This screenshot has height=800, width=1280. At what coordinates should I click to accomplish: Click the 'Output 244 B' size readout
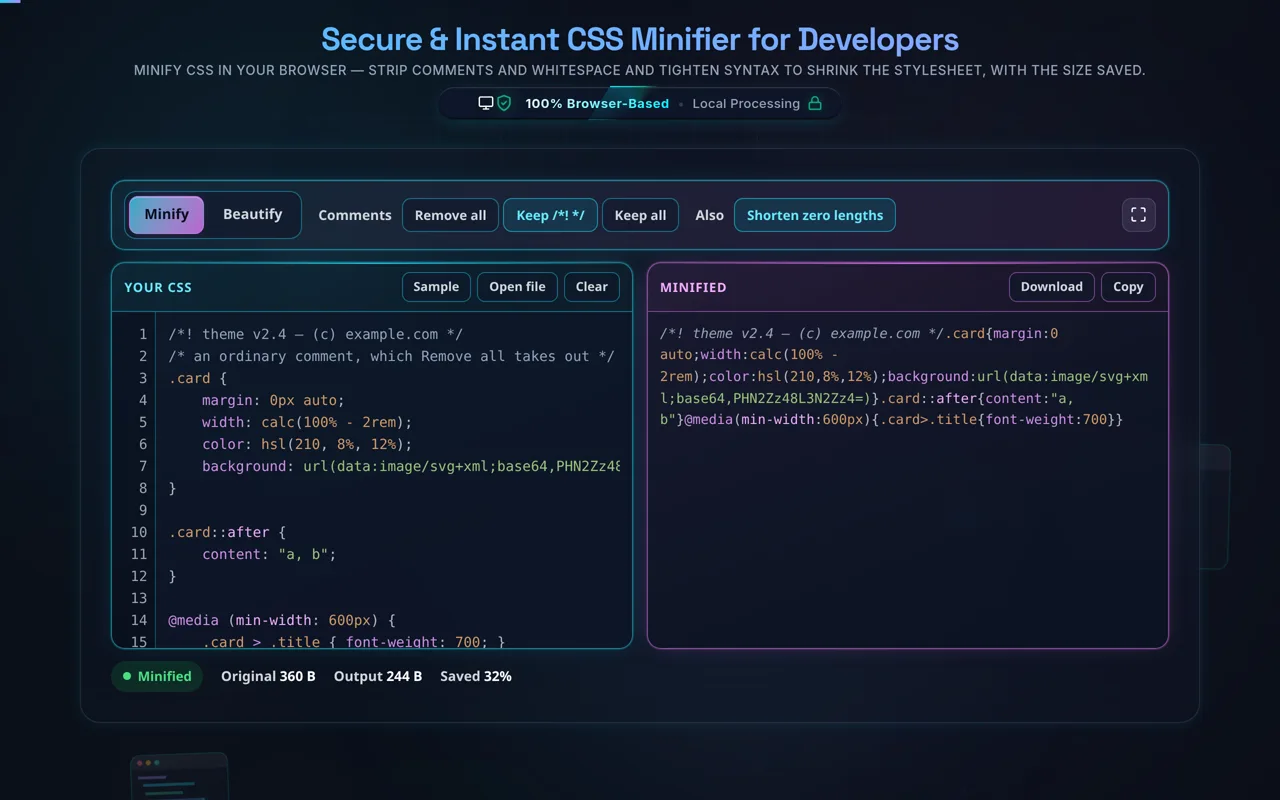coord(378,676)
